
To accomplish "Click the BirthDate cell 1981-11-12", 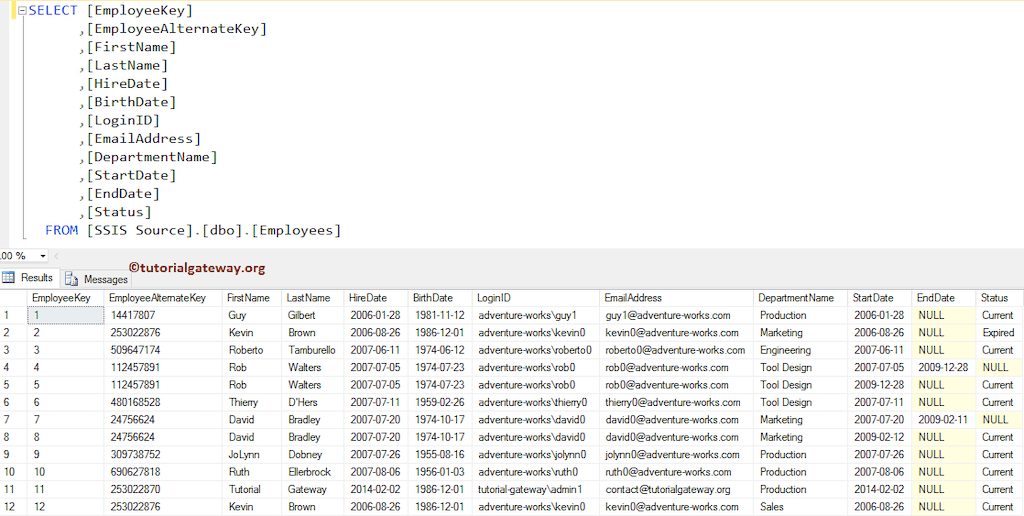I will click(440, 315).
